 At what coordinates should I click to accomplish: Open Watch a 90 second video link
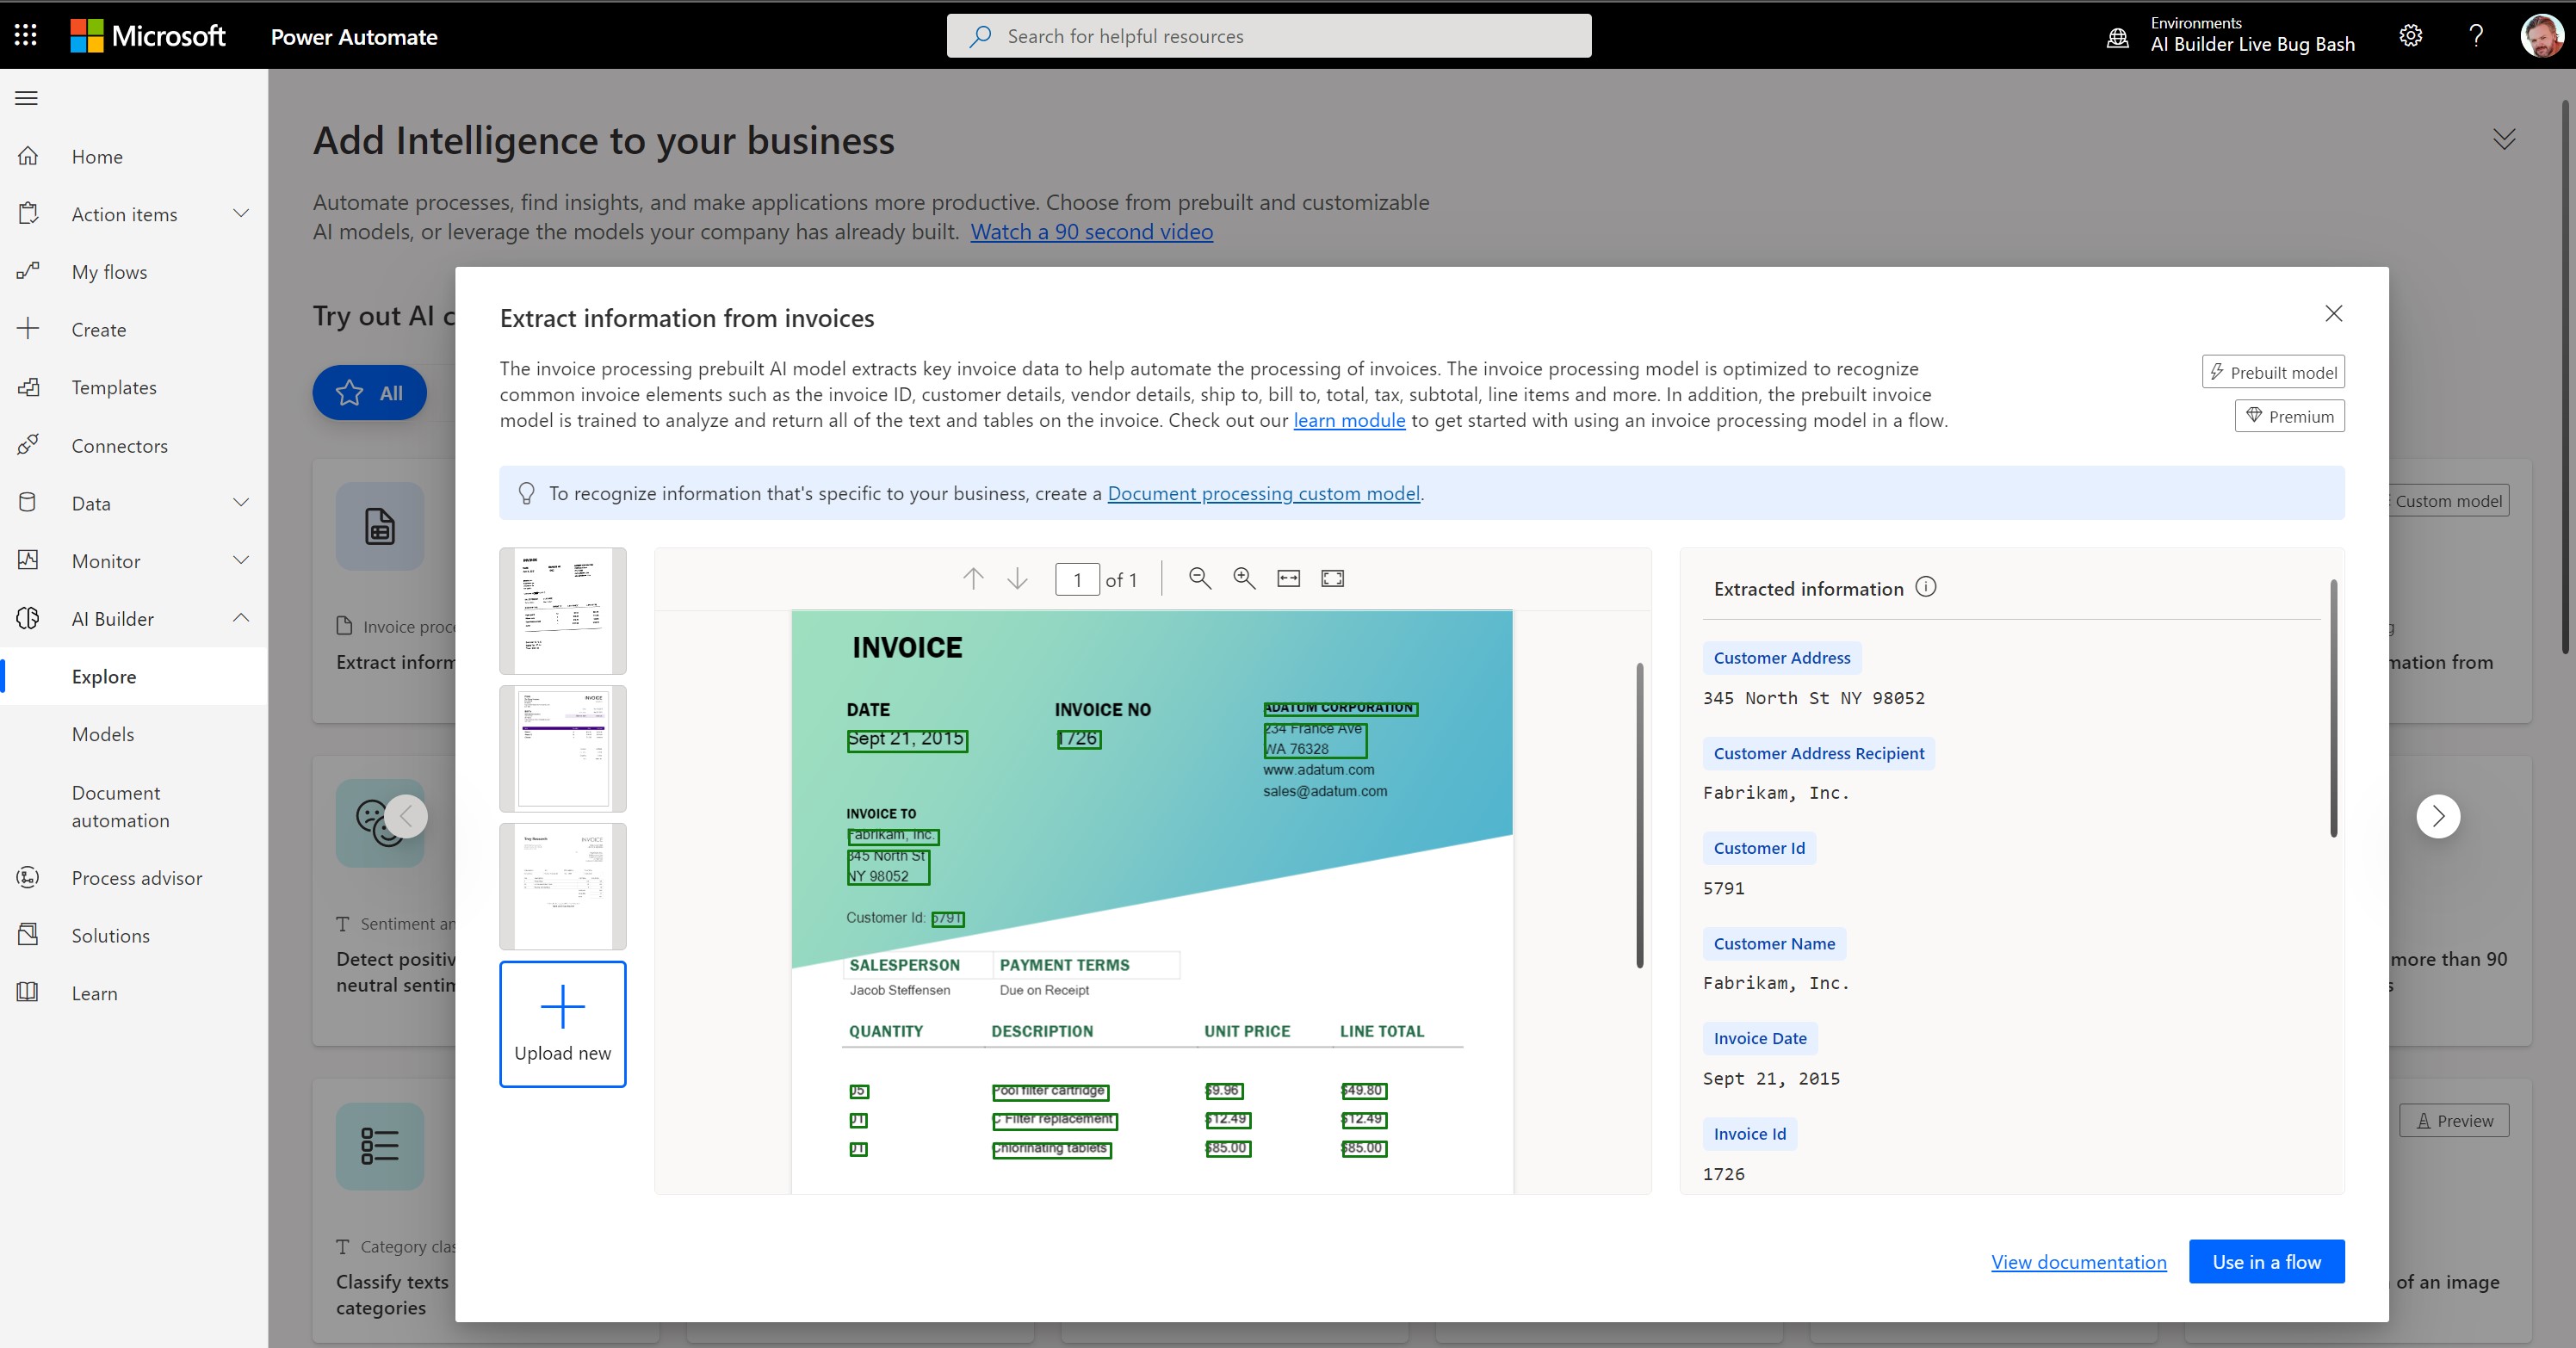[1091, 232]
